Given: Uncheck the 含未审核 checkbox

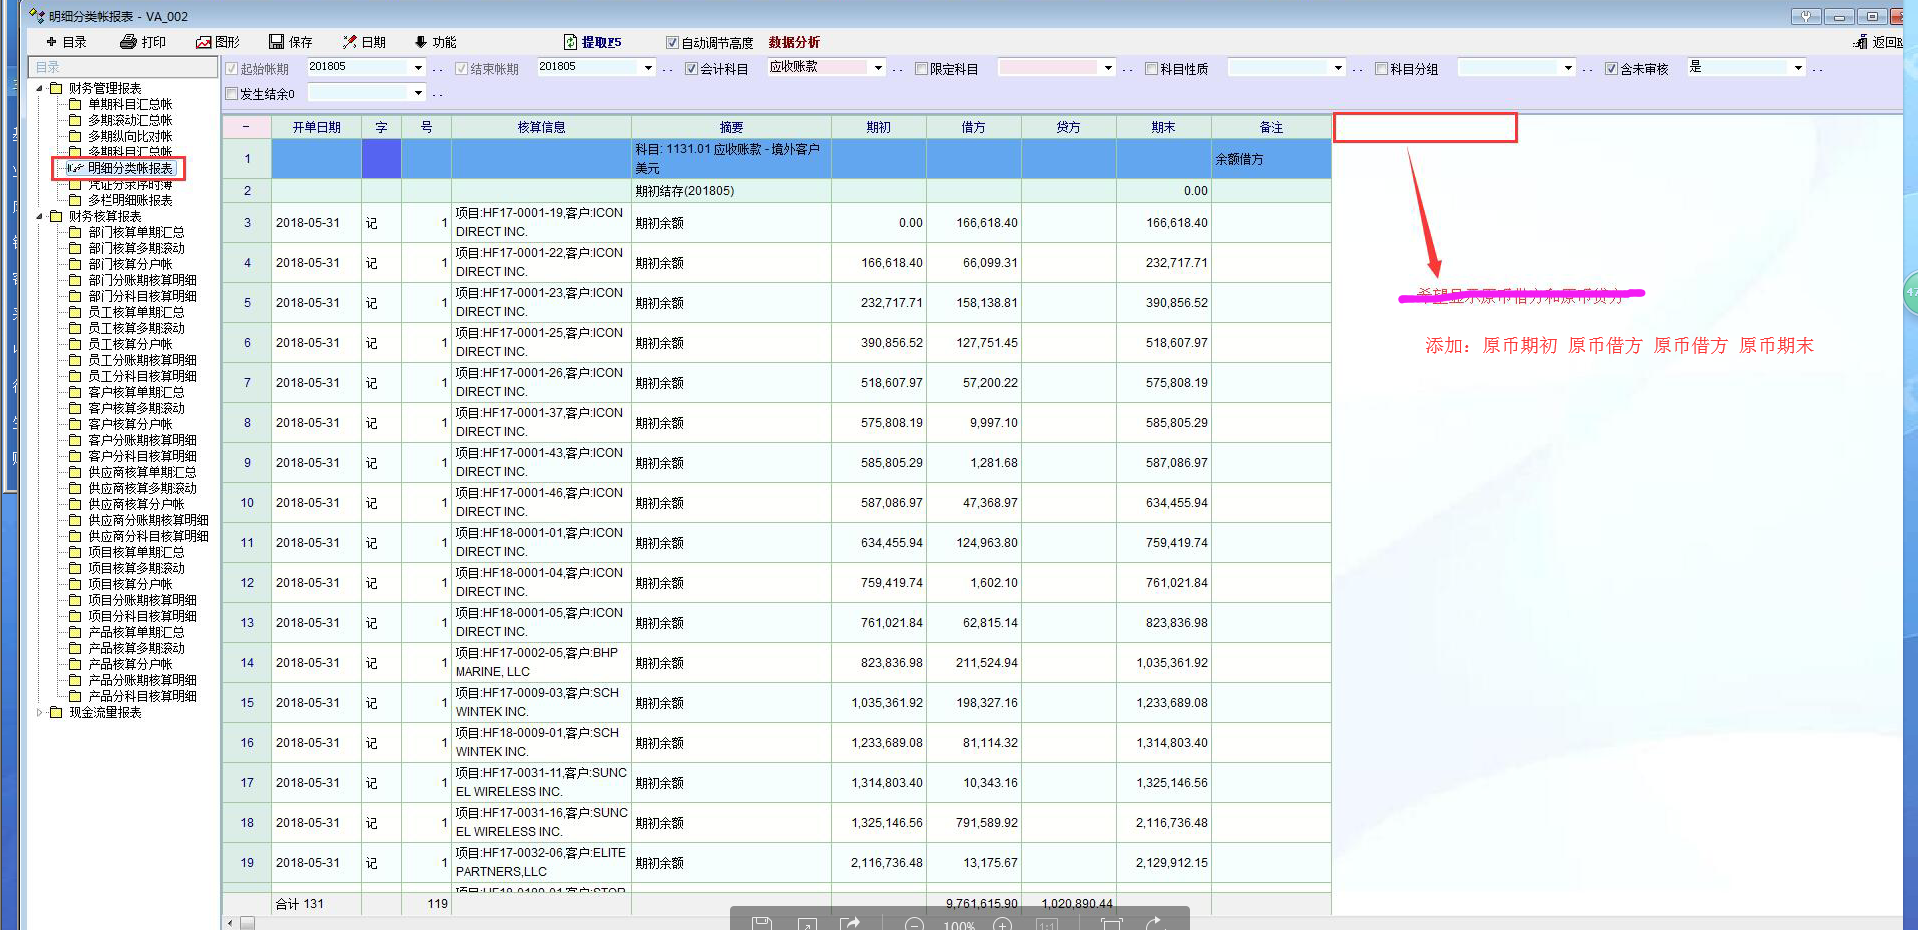Looking at the screenshot, I should point(1611,69).
